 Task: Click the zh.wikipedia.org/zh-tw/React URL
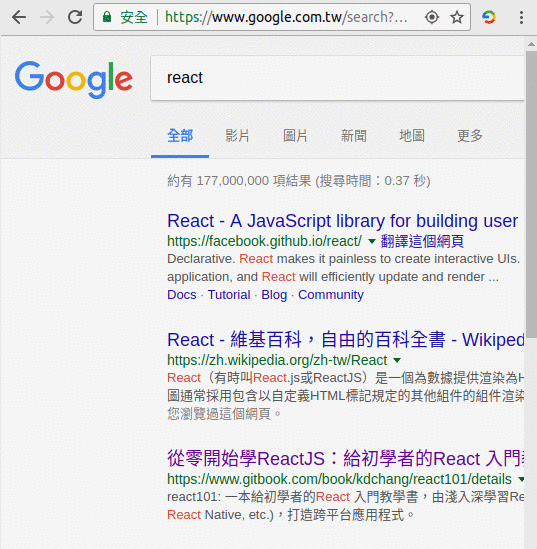277,360
